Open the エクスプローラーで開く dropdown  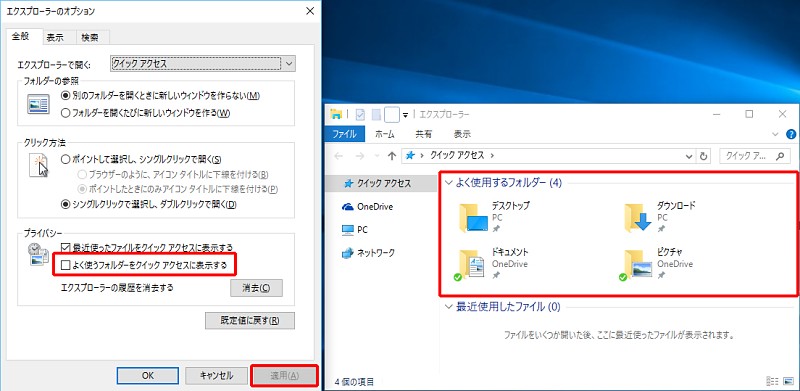pyautogui.click(x=203, y=64)
